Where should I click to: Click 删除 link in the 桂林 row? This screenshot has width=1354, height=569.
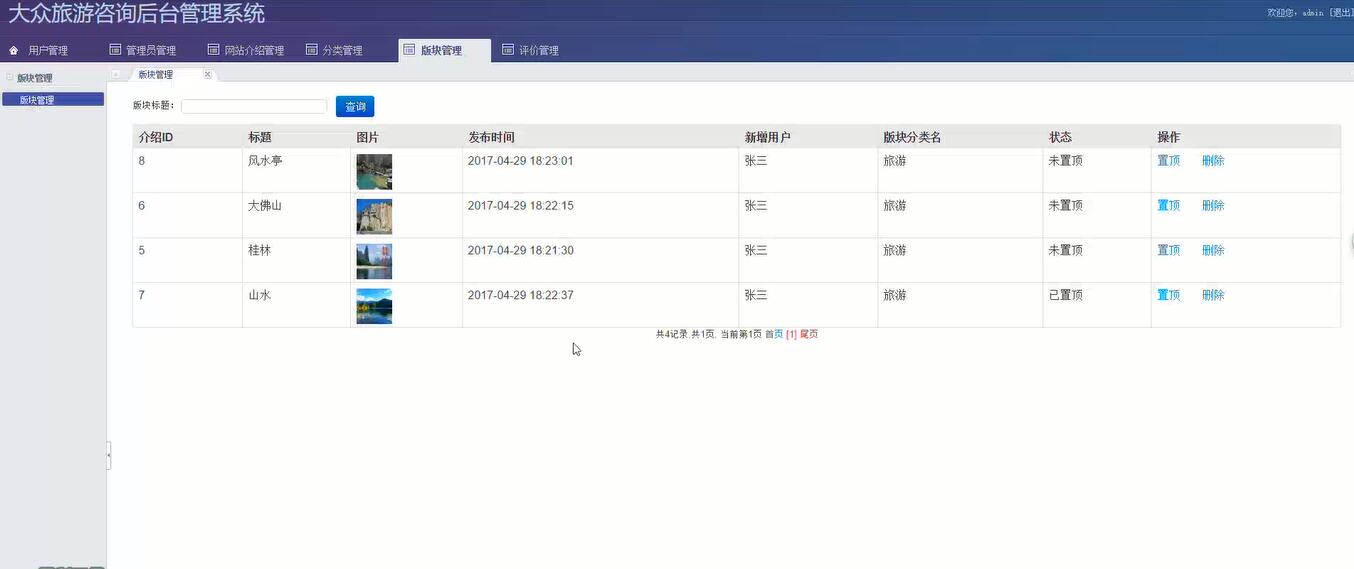1213,251
